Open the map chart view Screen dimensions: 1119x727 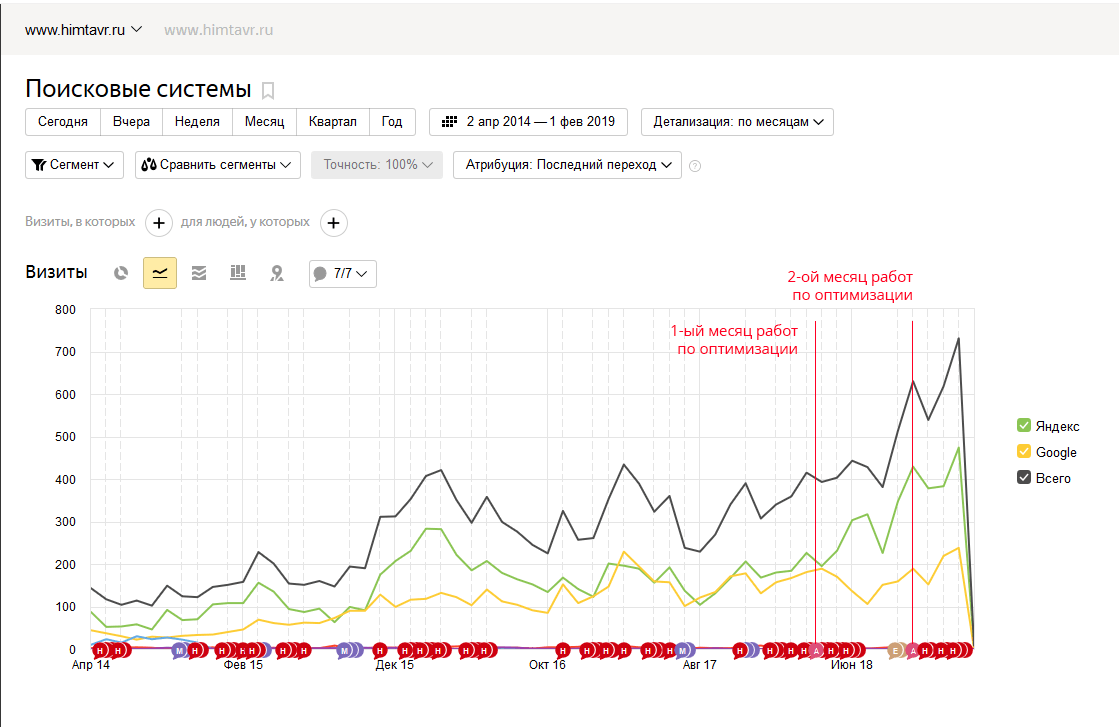(277, 273)
